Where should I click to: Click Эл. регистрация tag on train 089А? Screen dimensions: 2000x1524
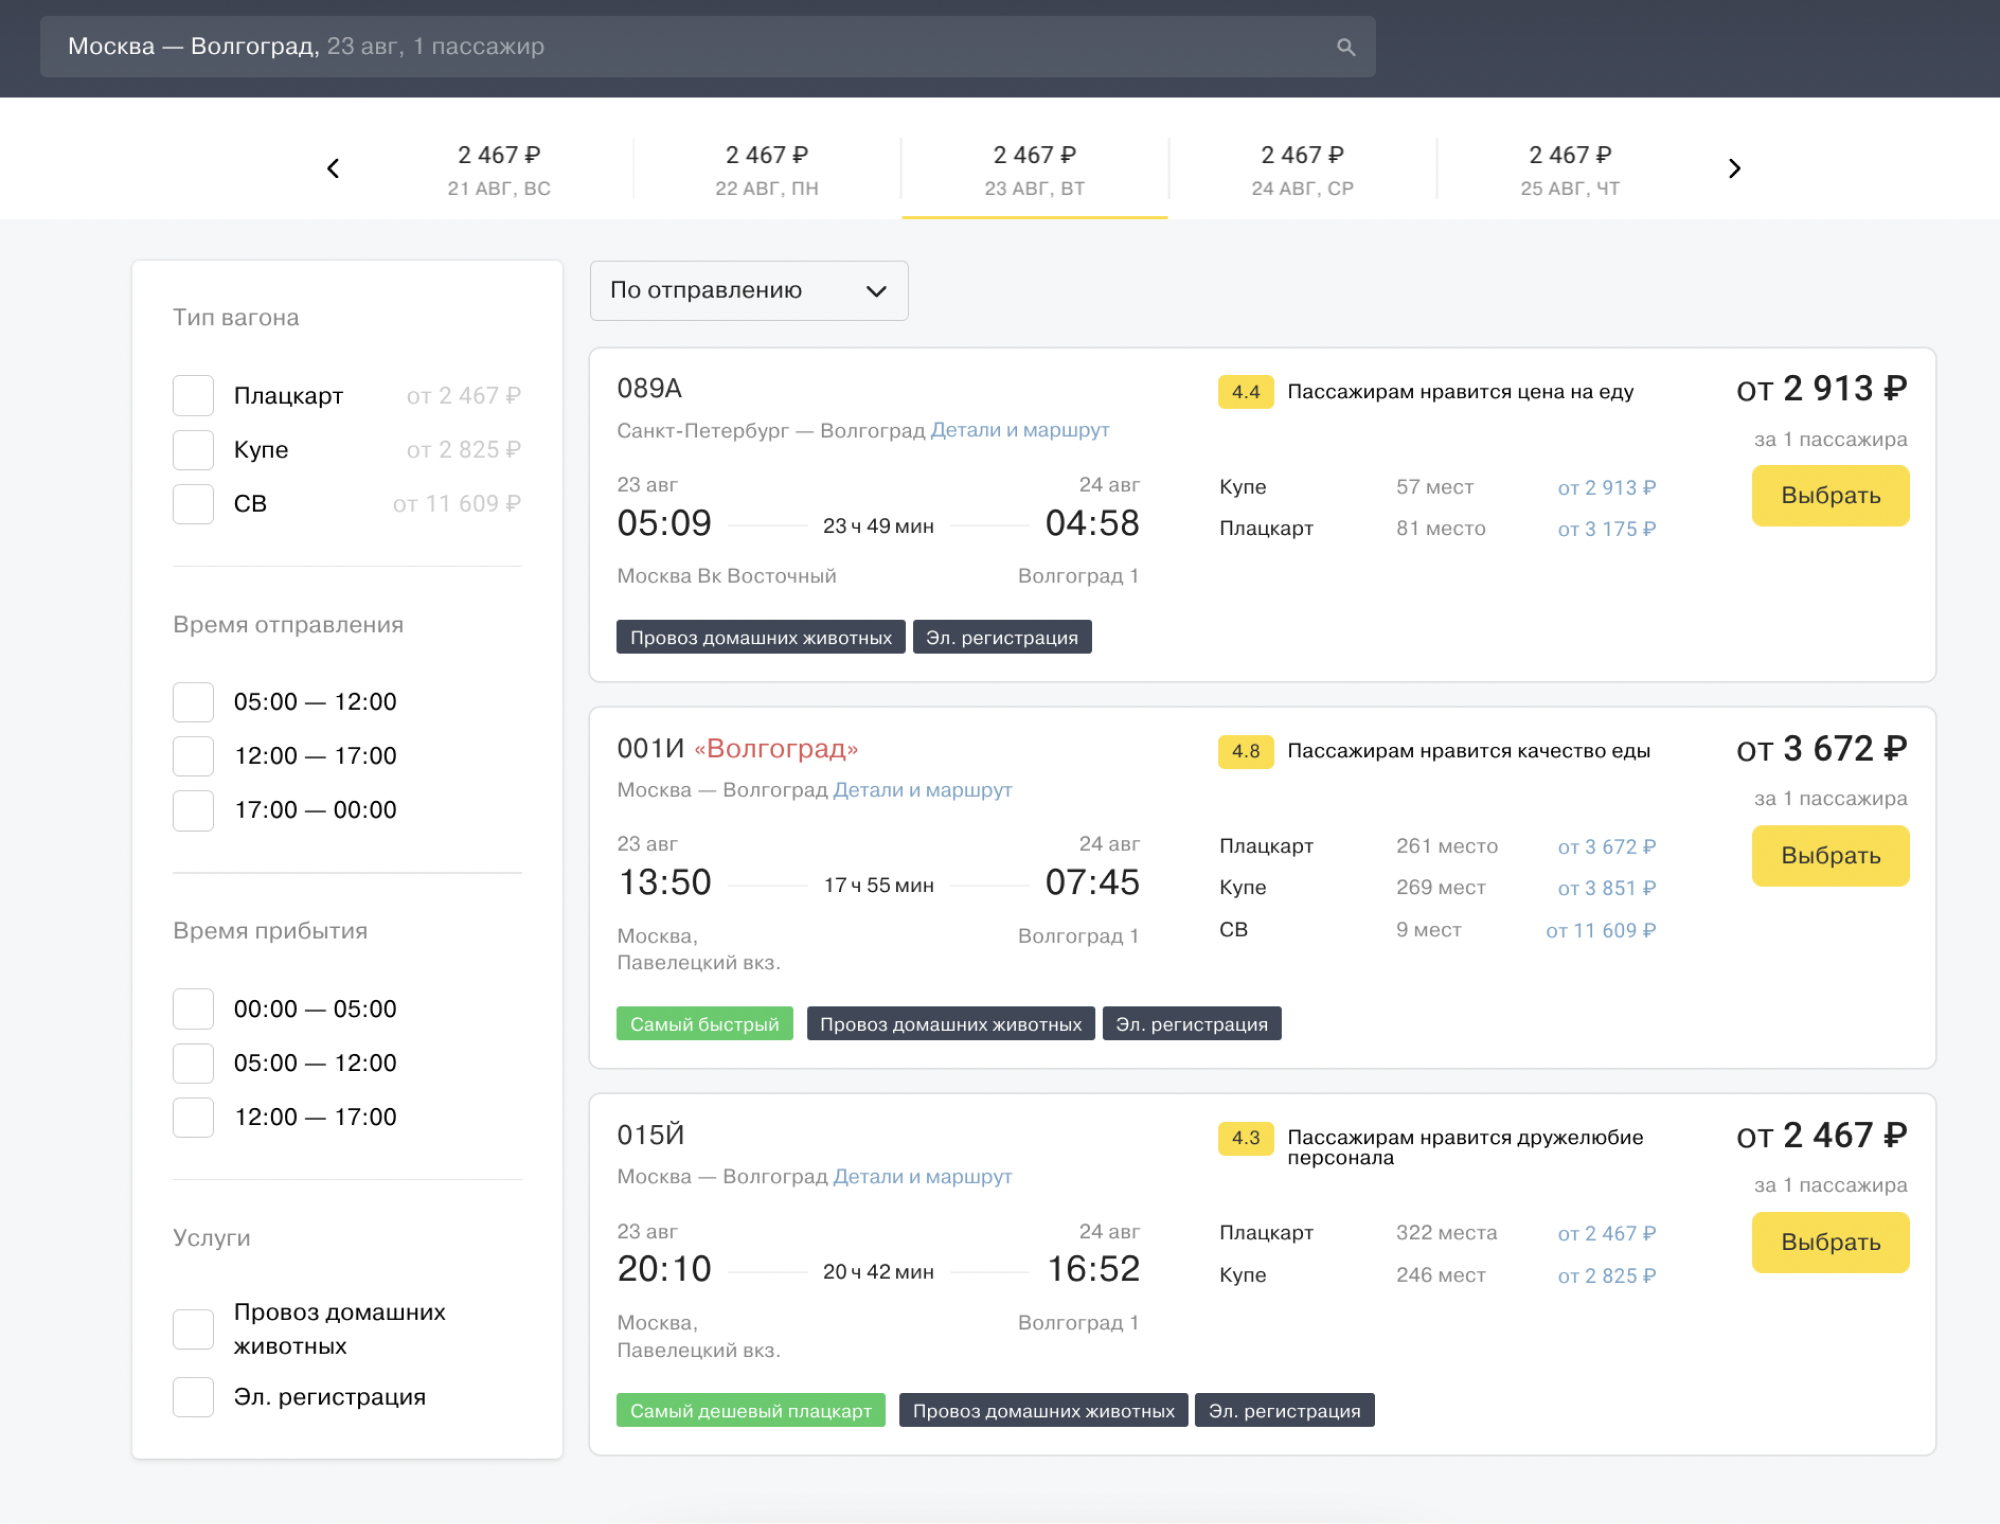(1001, 637)
